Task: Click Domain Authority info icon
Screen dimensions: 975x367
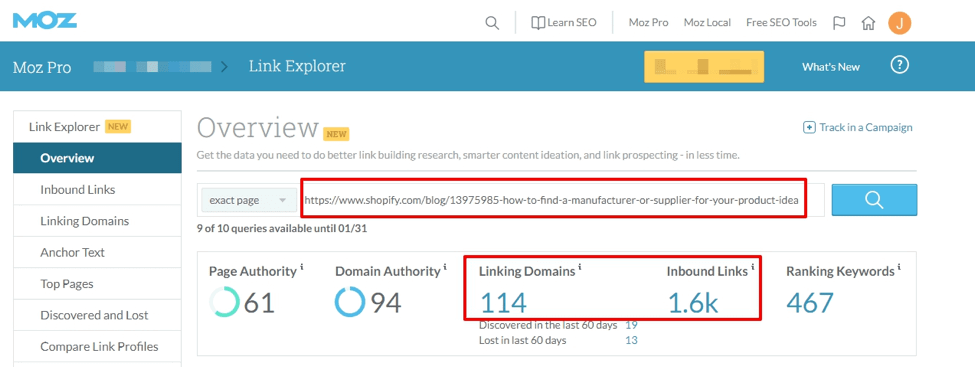Action: (445, 267)
